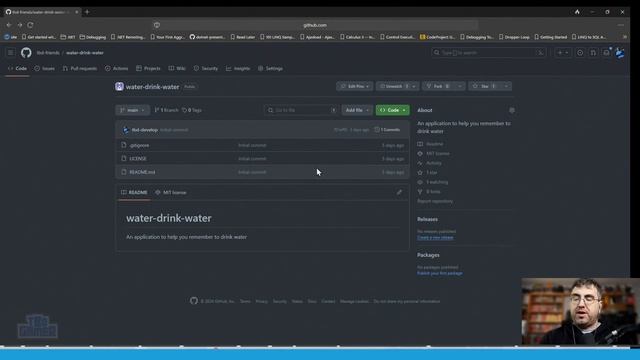
Task: Click Create a new release link
Action: pos(435,238)
